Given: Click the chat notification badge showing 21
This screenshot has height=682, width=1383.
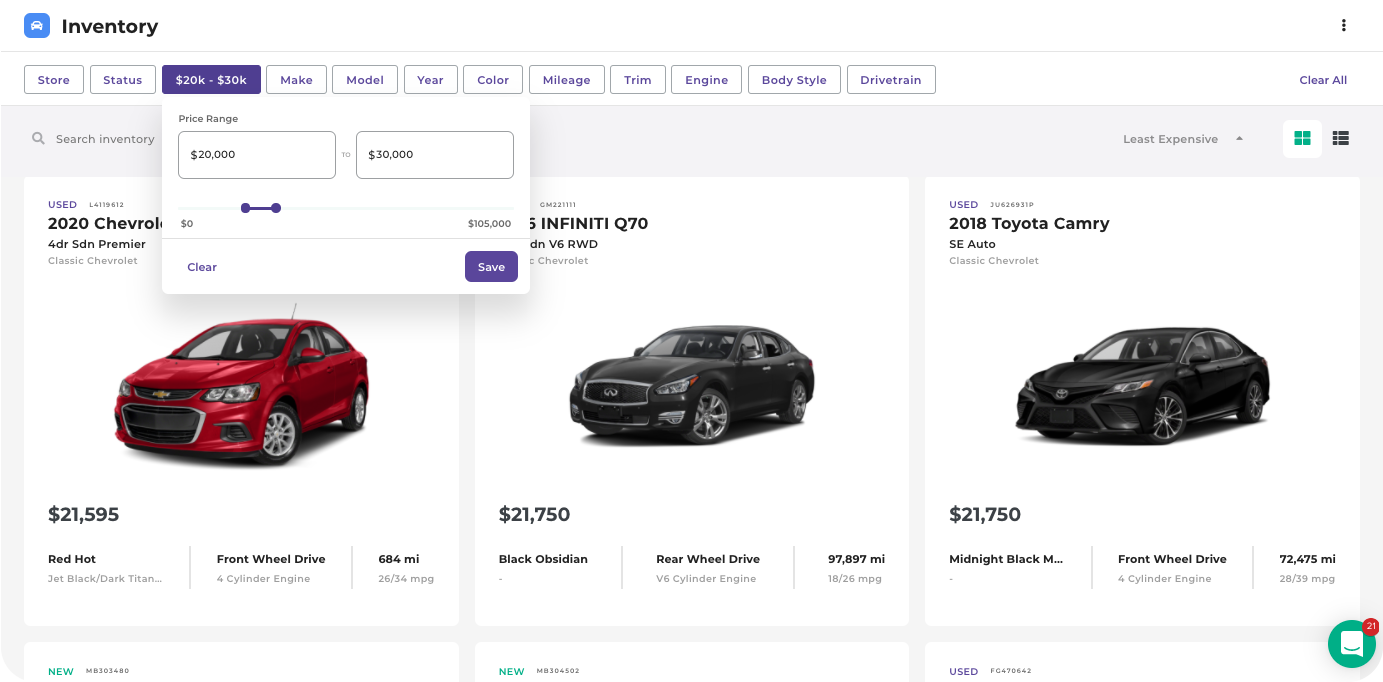Looking at the screenshot, I should 1370,626.
